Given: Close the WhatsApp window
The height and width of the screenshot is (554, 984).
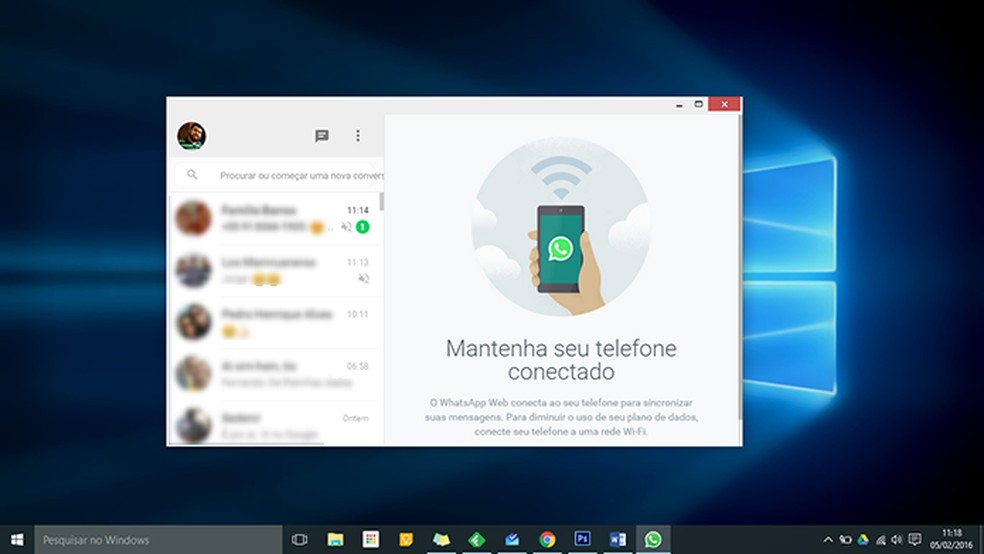Looking at the screenshot, I should pyautogui.click(x=724, y=104).
